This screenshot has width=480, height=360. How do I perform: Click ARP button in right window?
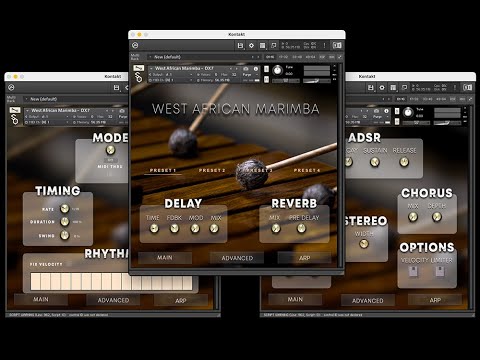435,300
